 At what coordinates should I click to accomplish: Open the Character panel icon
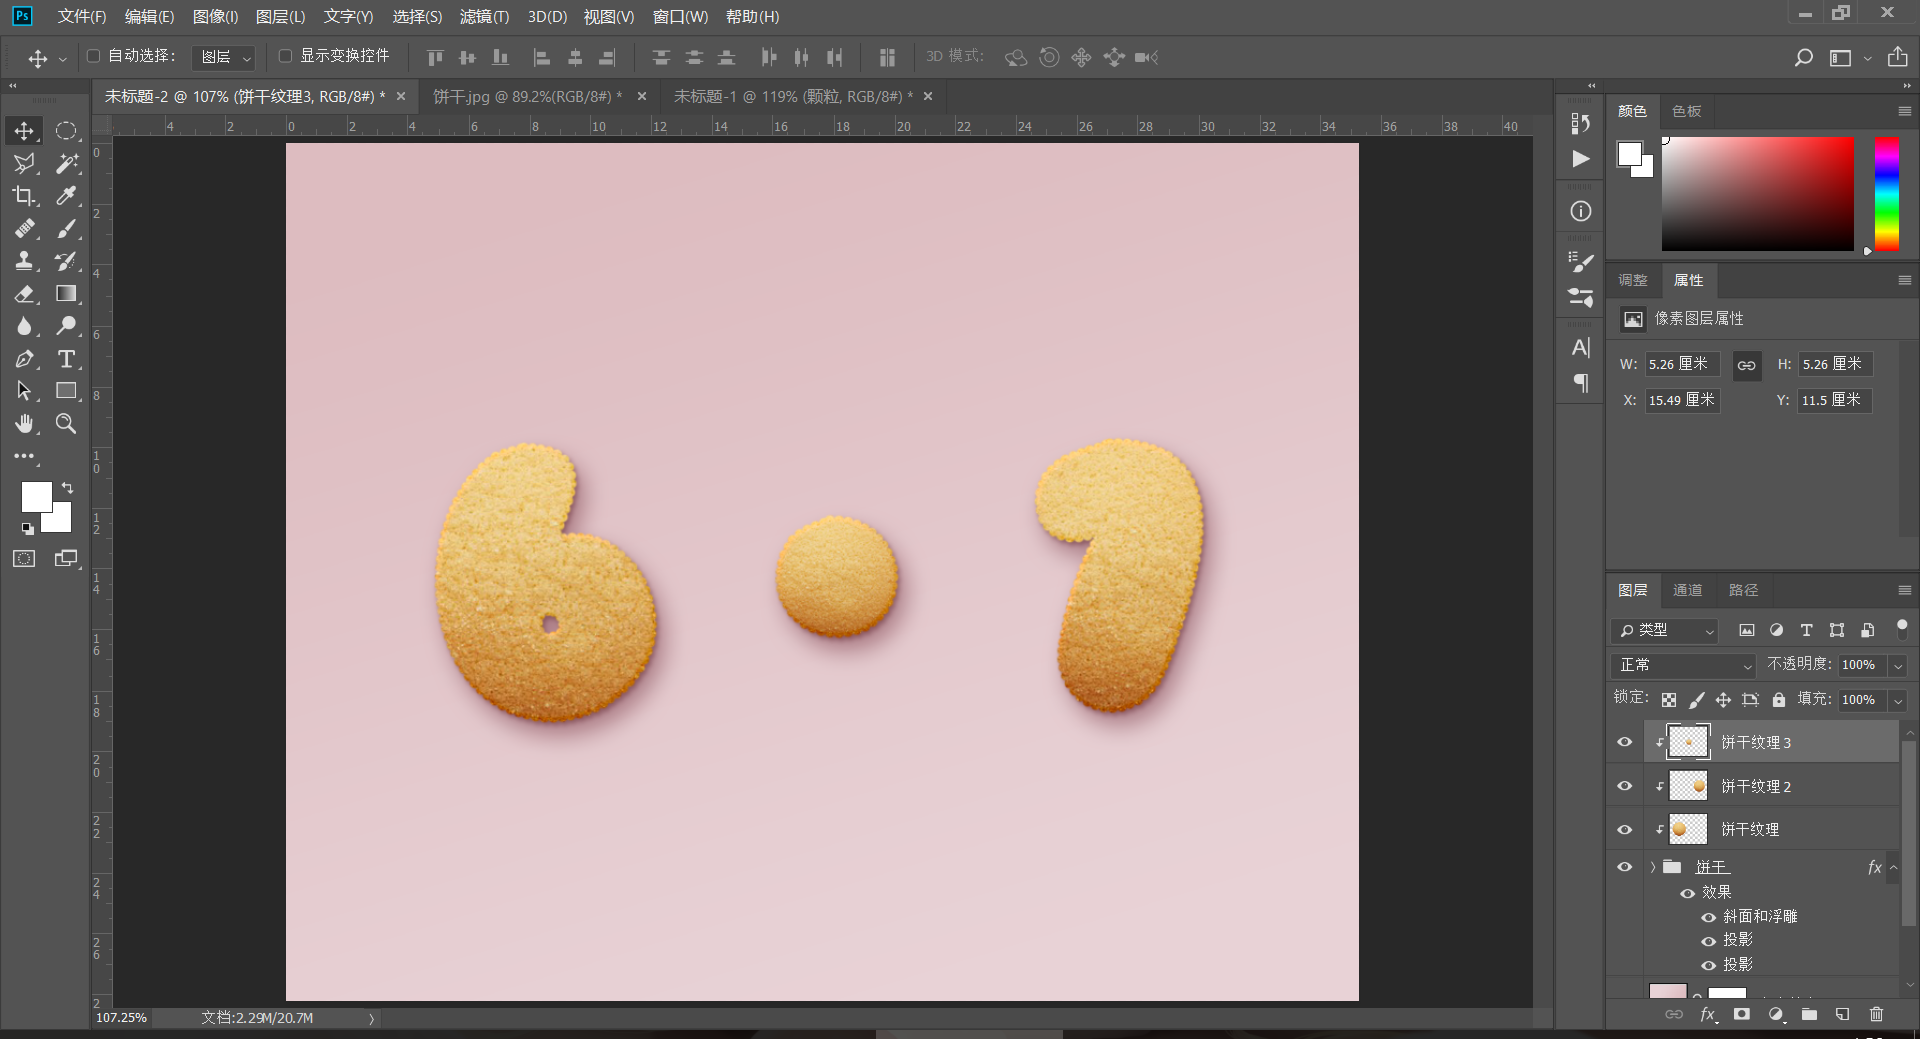pos(1580,347)
